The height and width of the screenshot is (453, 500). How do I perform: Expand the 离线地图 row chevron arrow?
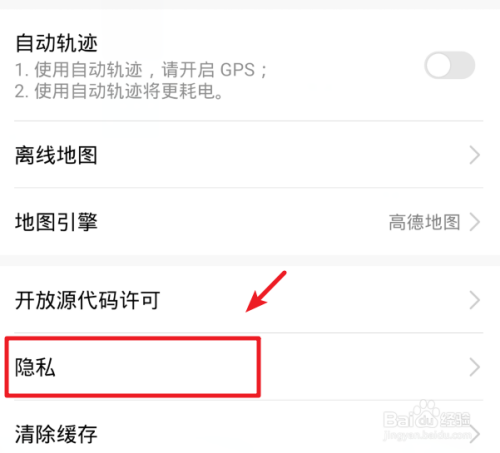(474, 155)
